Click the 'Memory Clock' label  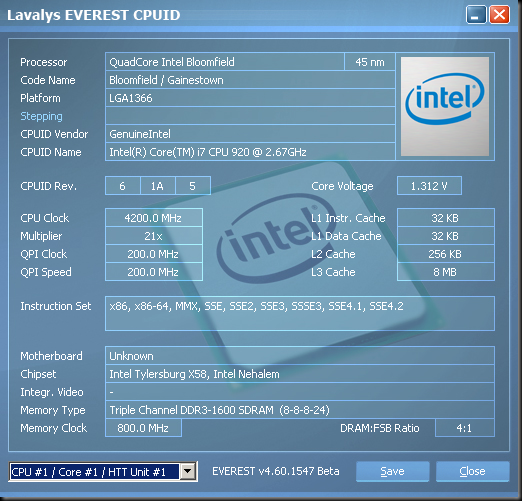pyautogui.click(x=53, y=428)
